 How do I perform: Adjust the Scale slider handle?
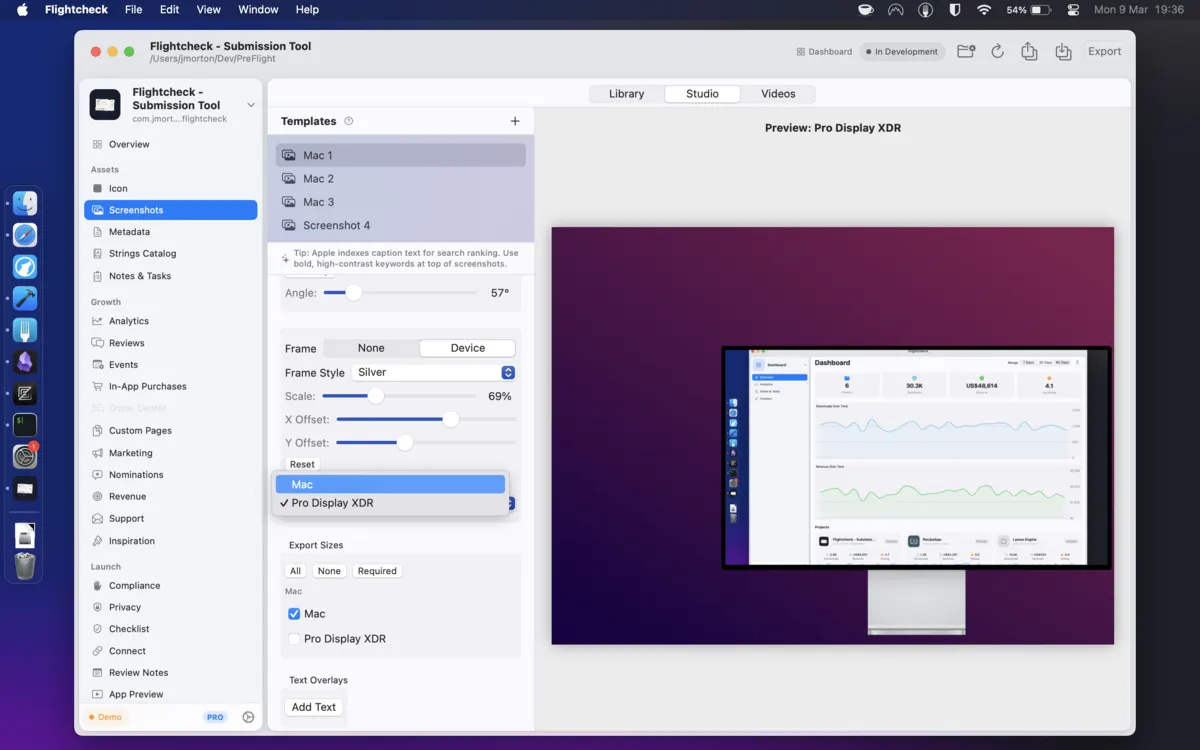pos(375,396)
